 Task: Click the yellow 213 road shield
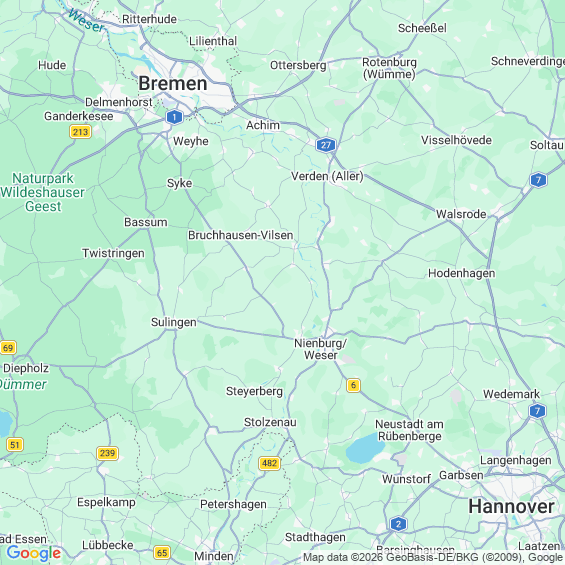pyautogui.click(x=80, y=132)
